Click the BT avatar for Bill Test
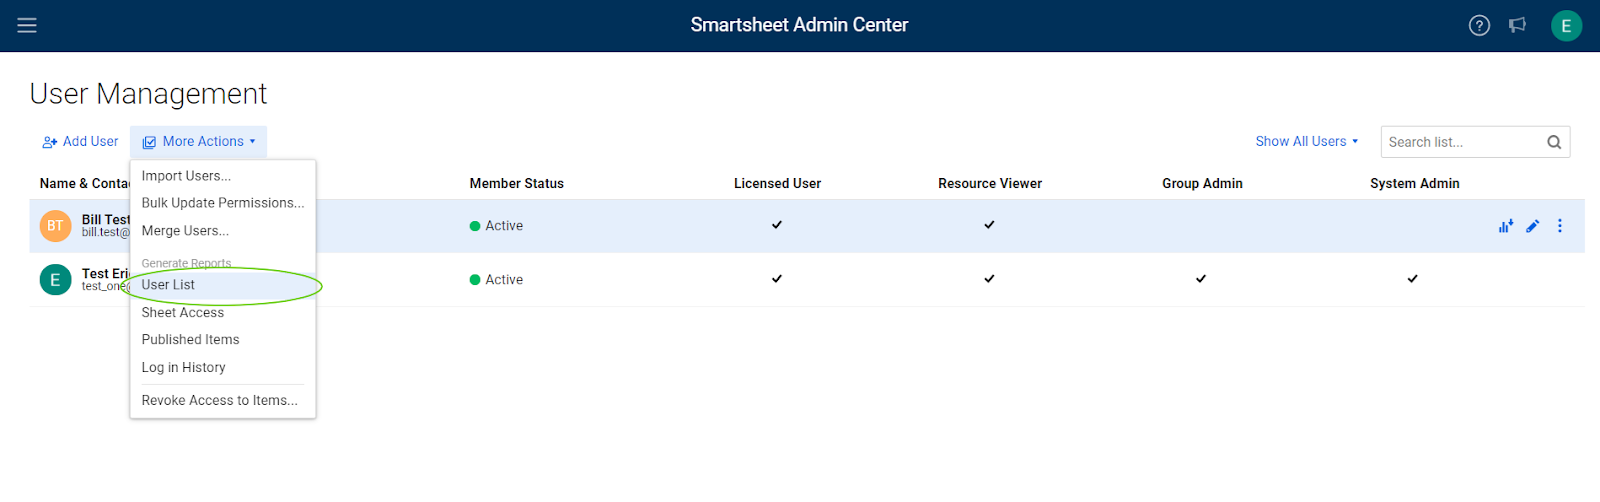This screenshot has height=502, width=1600. pyautogui.click(x=55, y=226)
